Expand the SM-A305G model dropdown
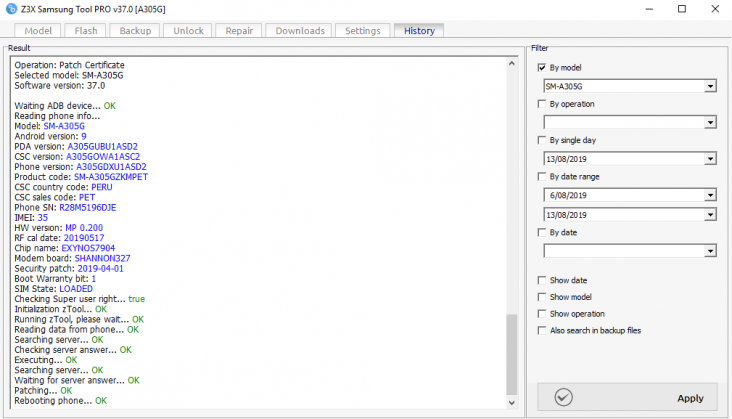The image size is (732, 419). click(x=710, y=86)
